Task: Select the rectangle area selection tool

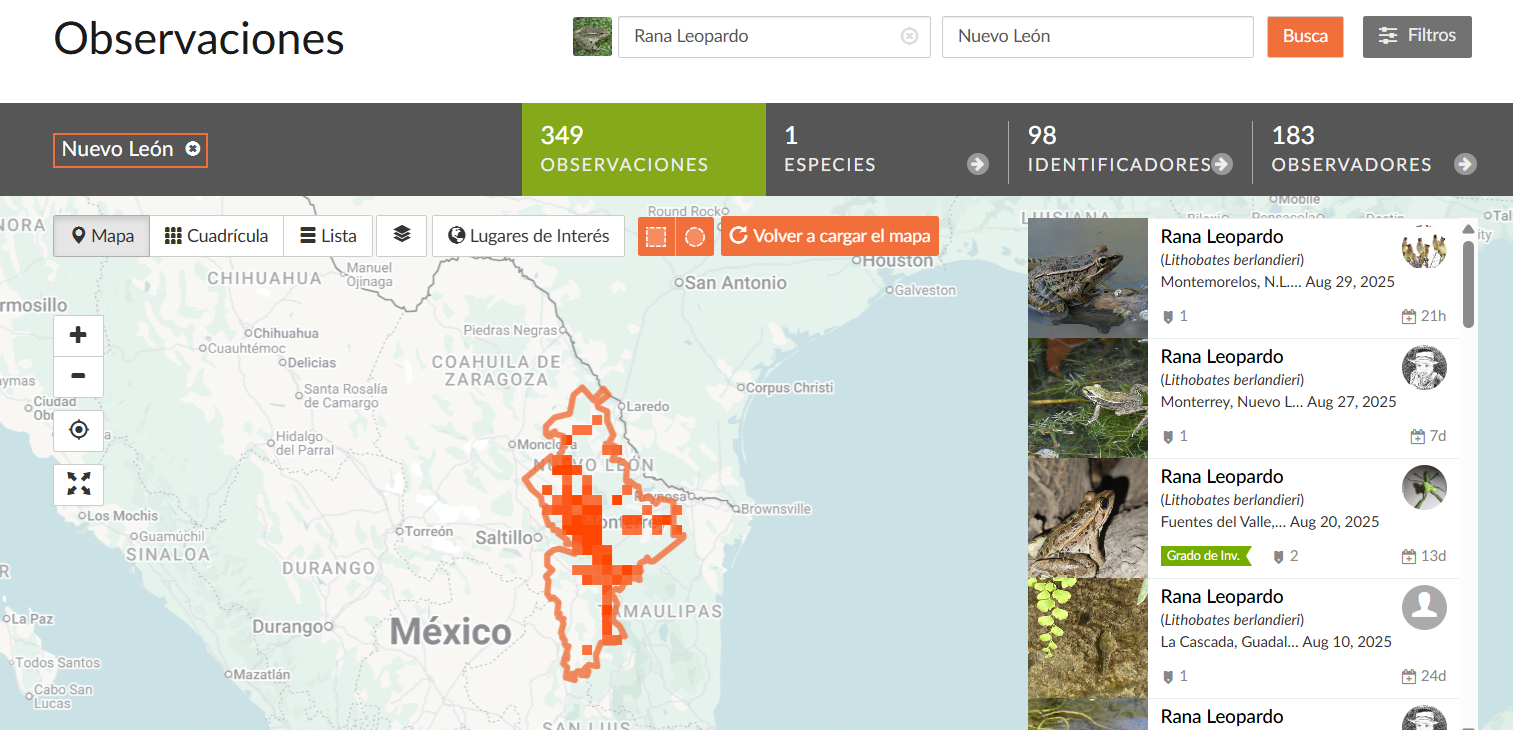Action: click(656, 237)
